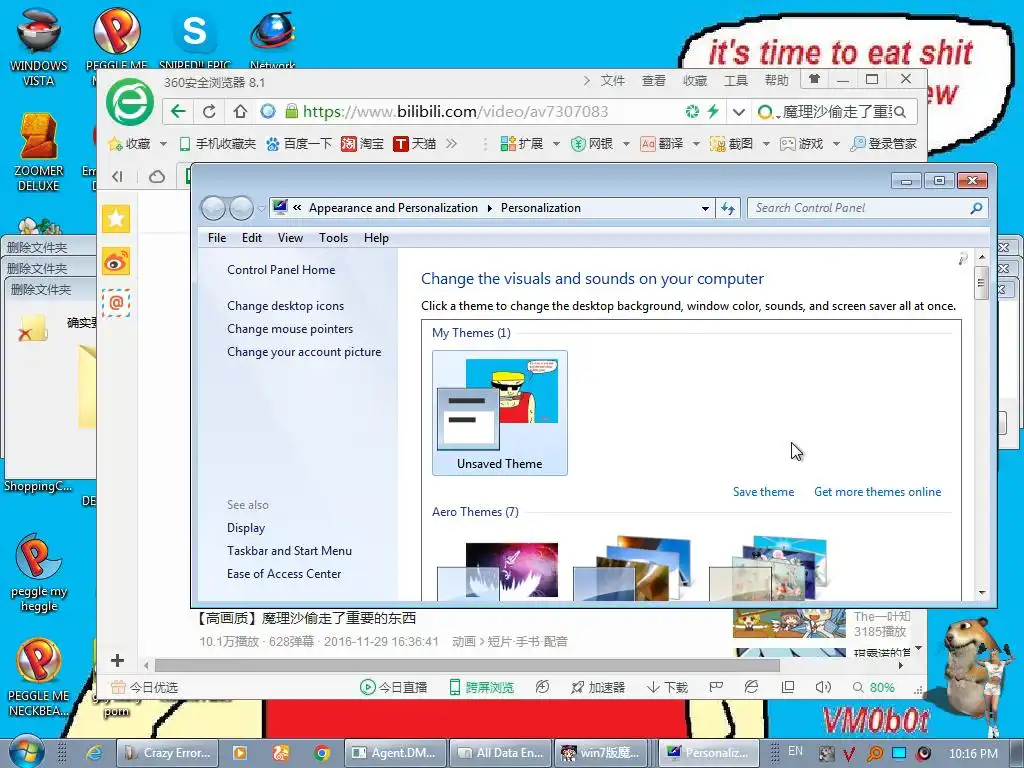Open the 收藏 favorites star in bookmarks bar
The height and width of the screenshot is (768, 1024).
(x=131, y=144)
